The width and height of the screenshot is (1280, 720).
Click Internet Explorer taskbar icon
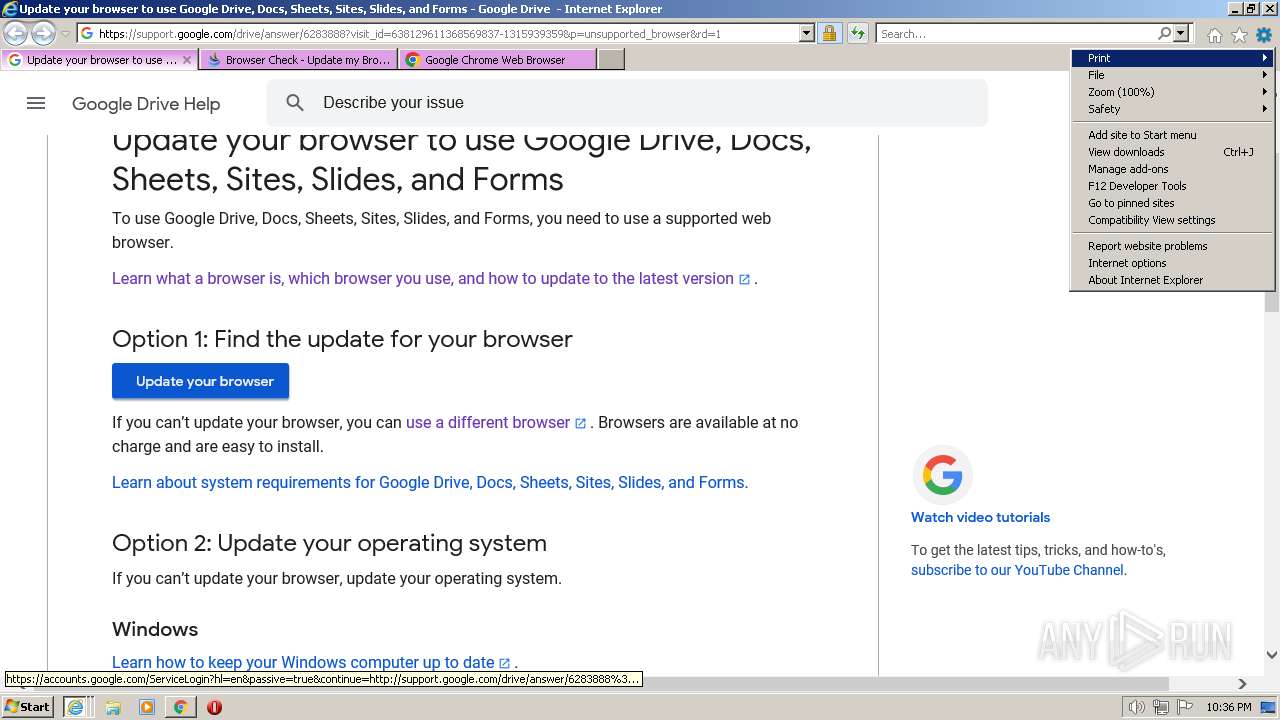tap(75, 707)
